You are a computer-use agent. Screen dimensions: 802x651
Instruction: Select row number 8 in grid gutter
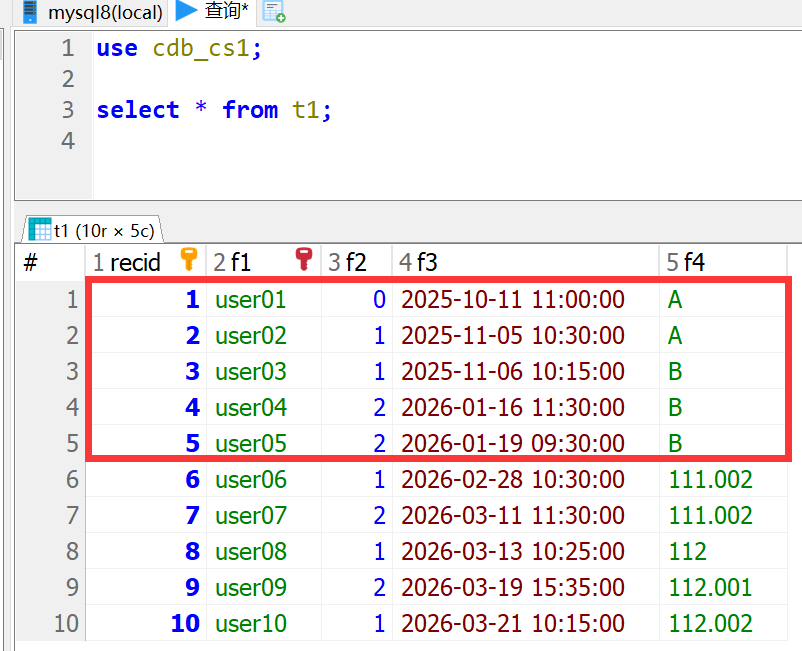[50, 551]
